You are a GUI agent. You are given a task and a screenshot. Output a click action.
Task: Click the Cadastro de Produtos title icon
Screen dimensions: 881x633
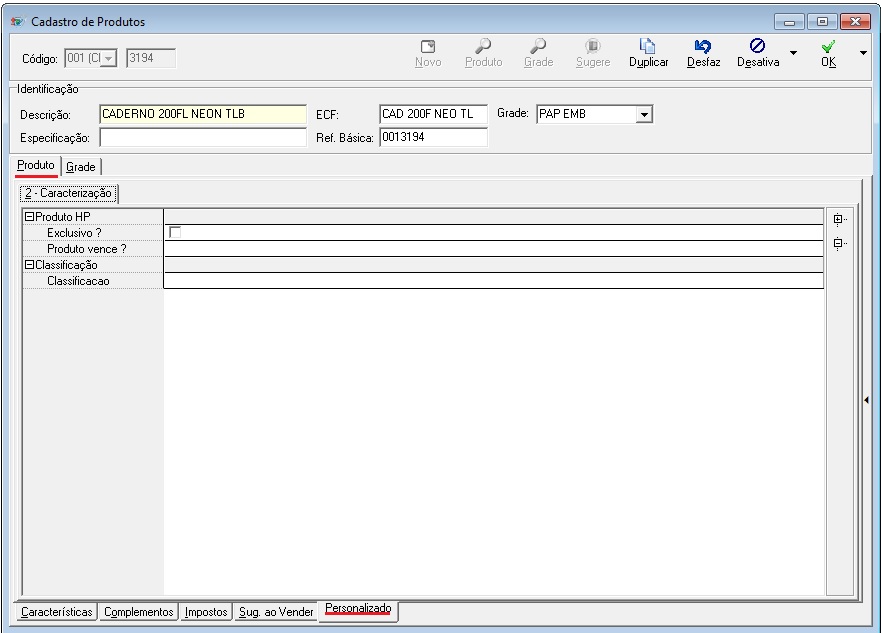[17, 22]
